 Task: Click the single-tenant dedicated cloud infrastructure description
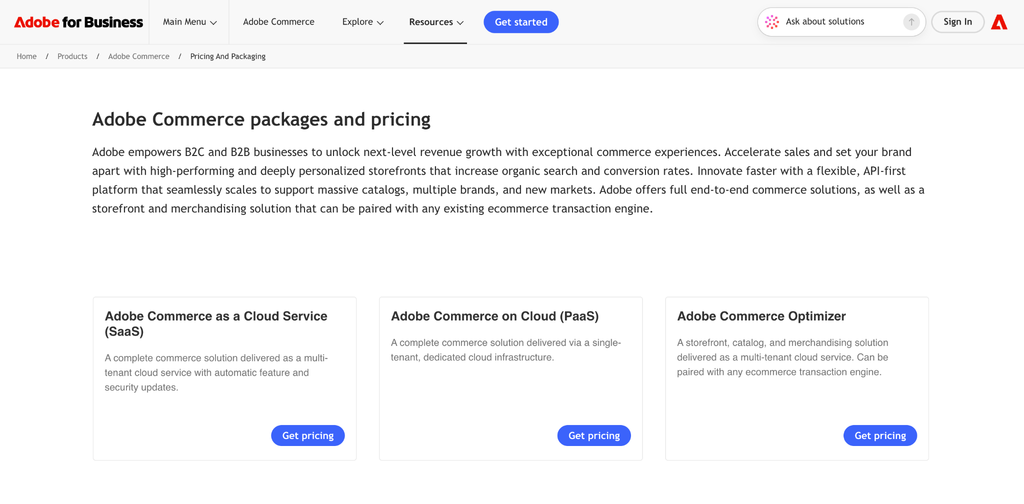[x=506, y=350]
